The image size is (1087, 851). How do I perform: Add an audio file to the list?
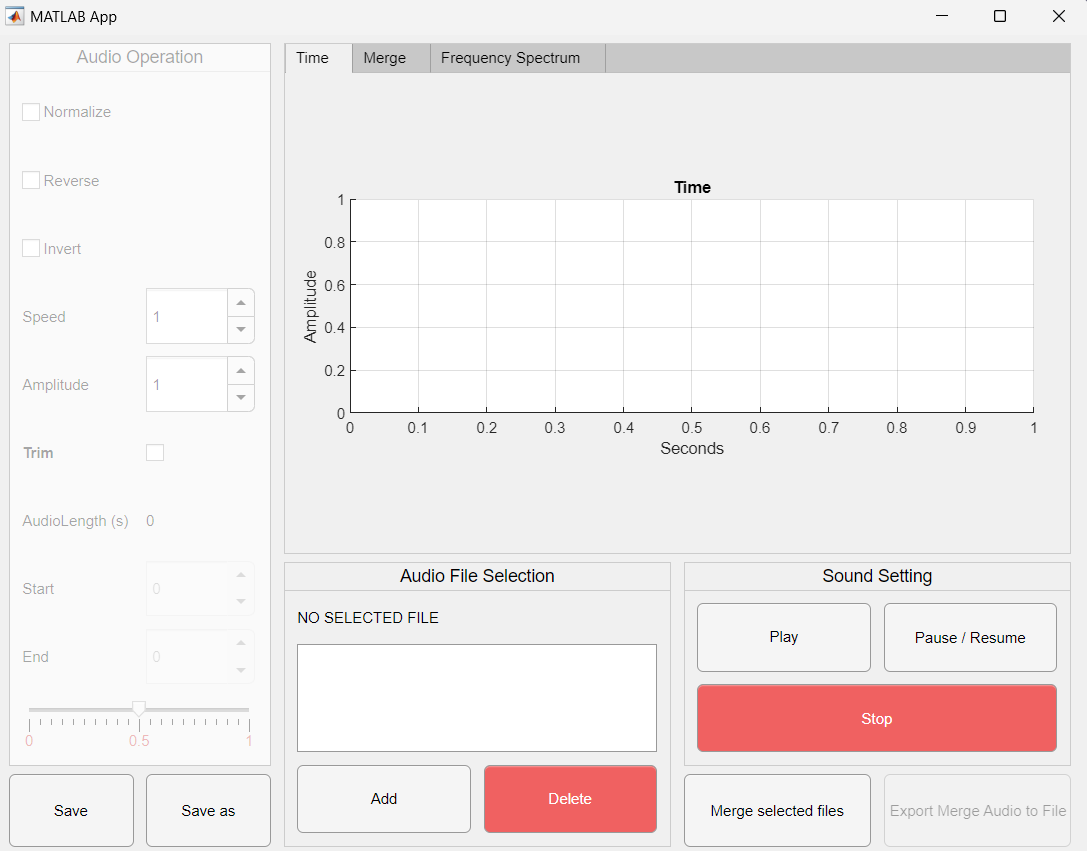tap(383, 799)
